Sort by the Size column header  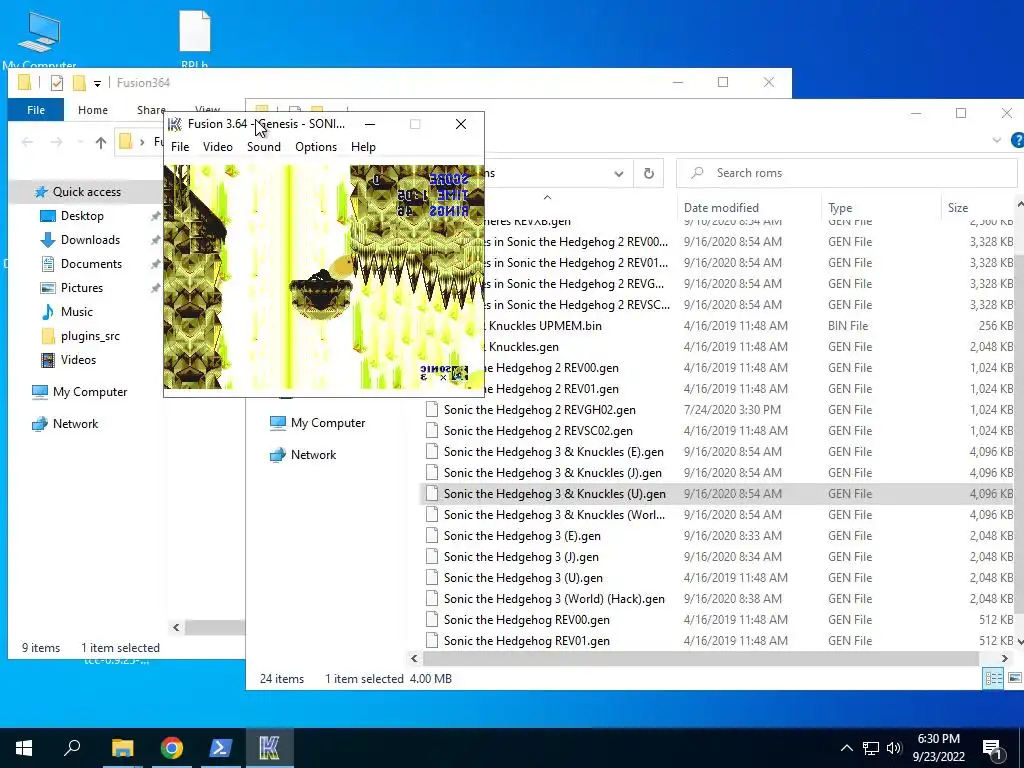click(957, 208)
